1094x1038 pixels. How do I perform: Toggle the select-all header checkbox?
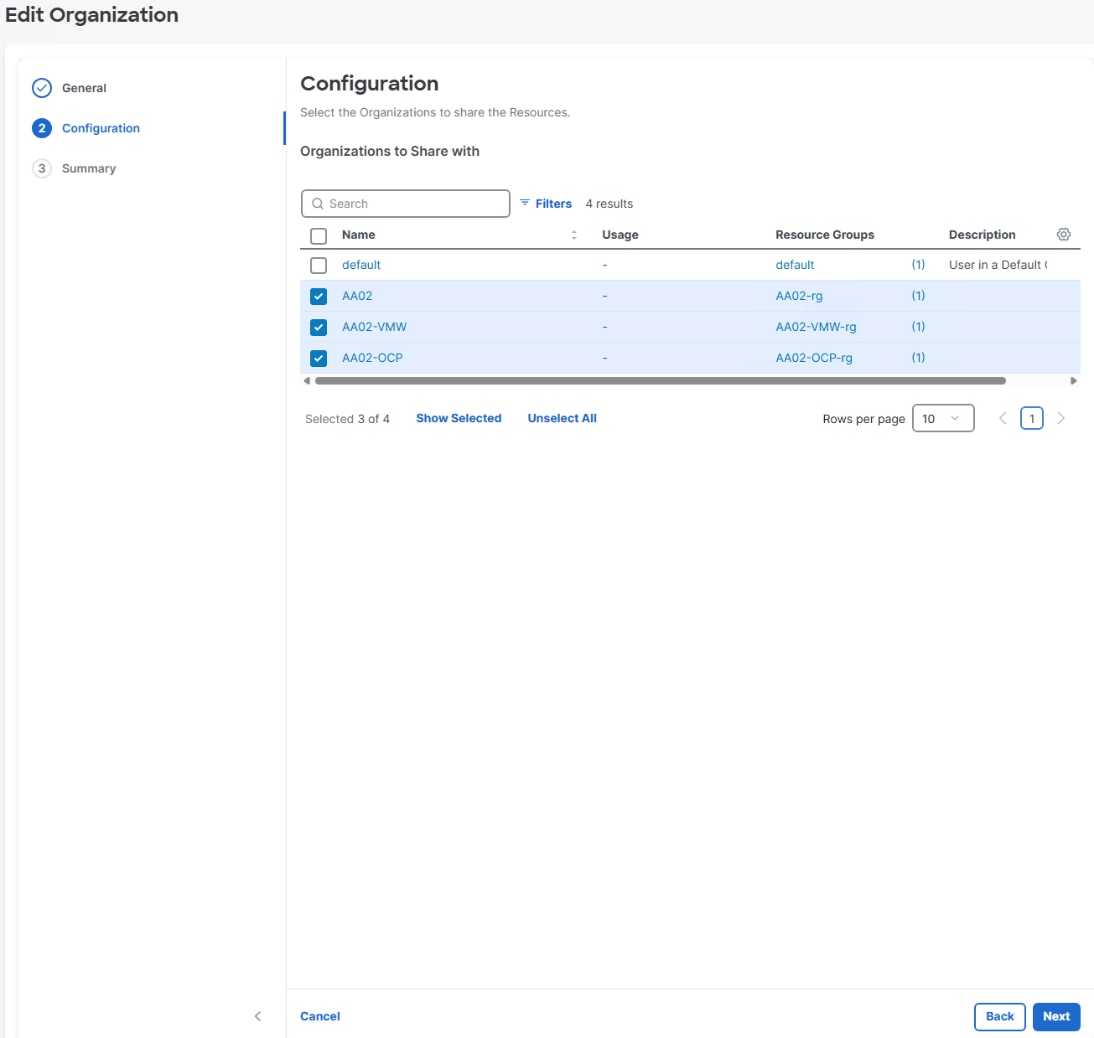318,236
